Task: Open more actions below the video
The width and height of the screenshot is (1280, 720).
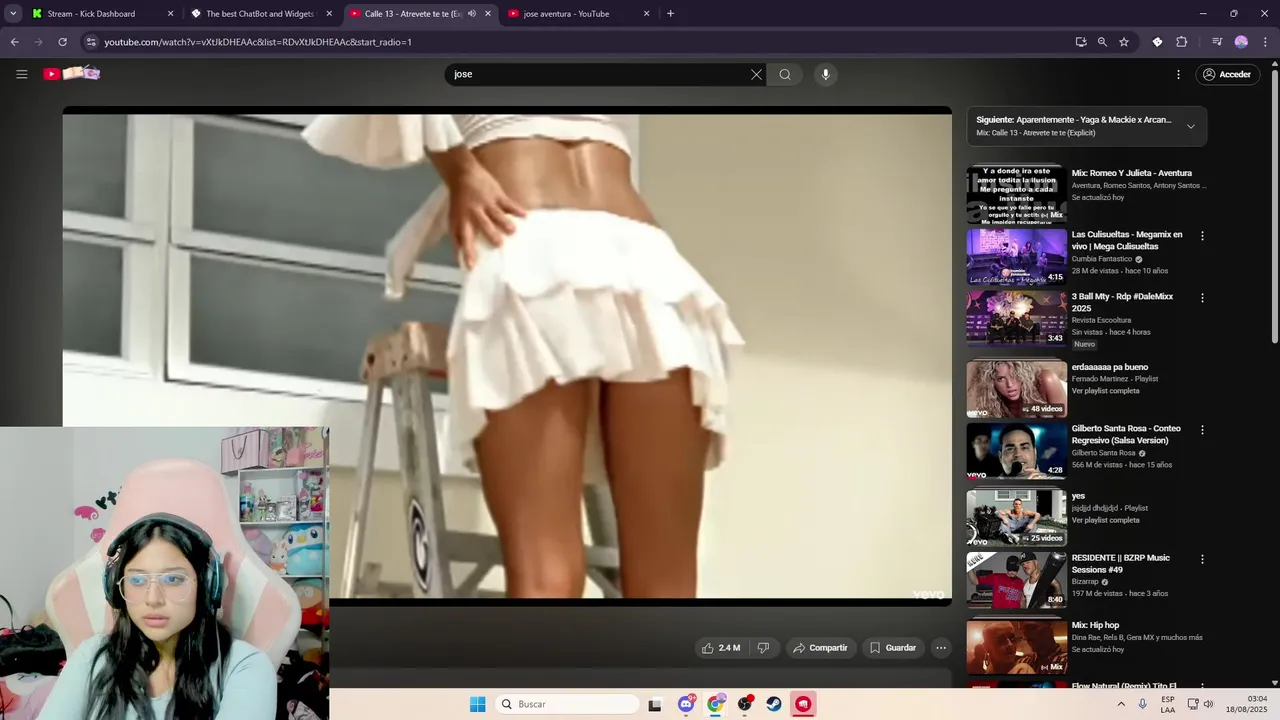Action: pos(941,648)
